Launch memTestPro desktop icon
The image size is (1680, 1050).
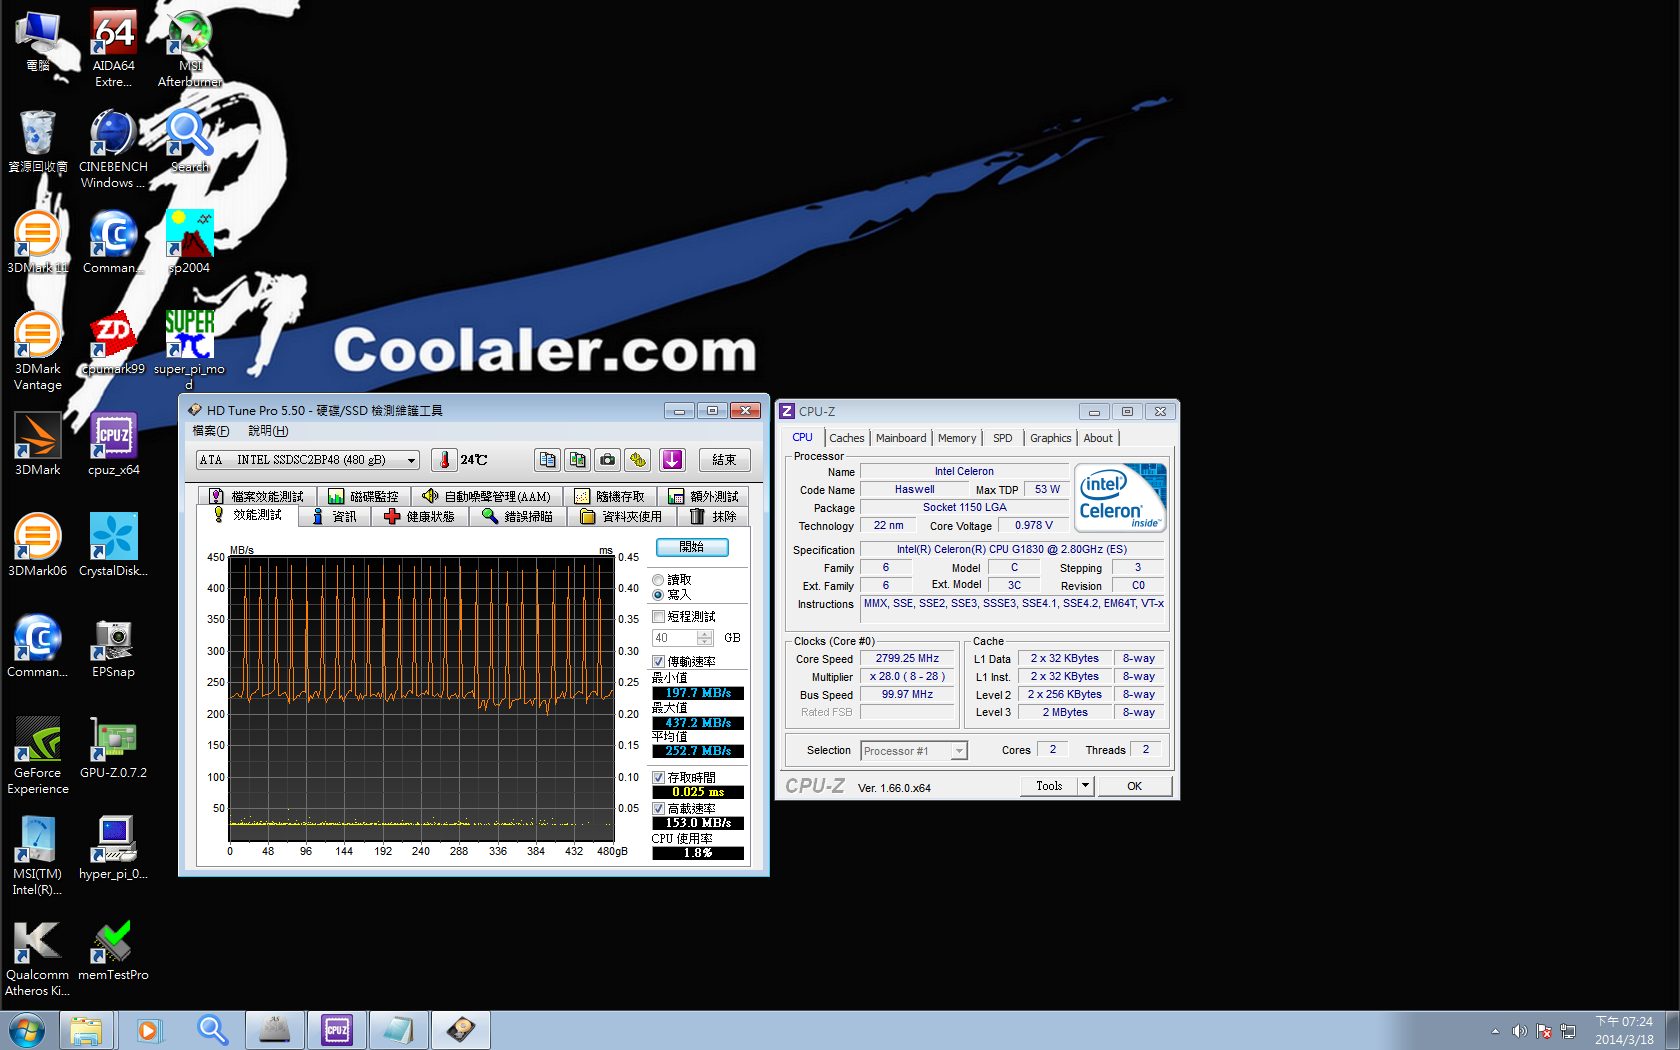tap(114, 949)
